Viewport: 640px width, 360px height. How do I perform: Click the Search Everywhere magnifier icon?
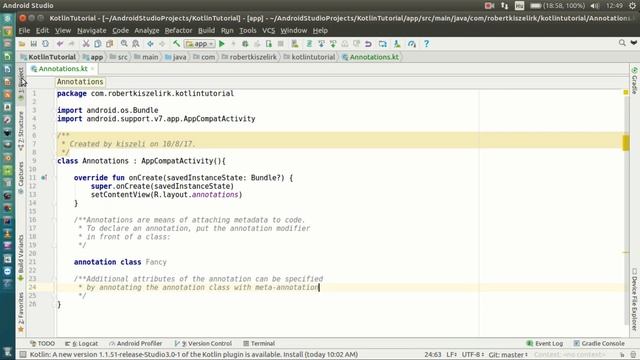click(x=622, y=43)
